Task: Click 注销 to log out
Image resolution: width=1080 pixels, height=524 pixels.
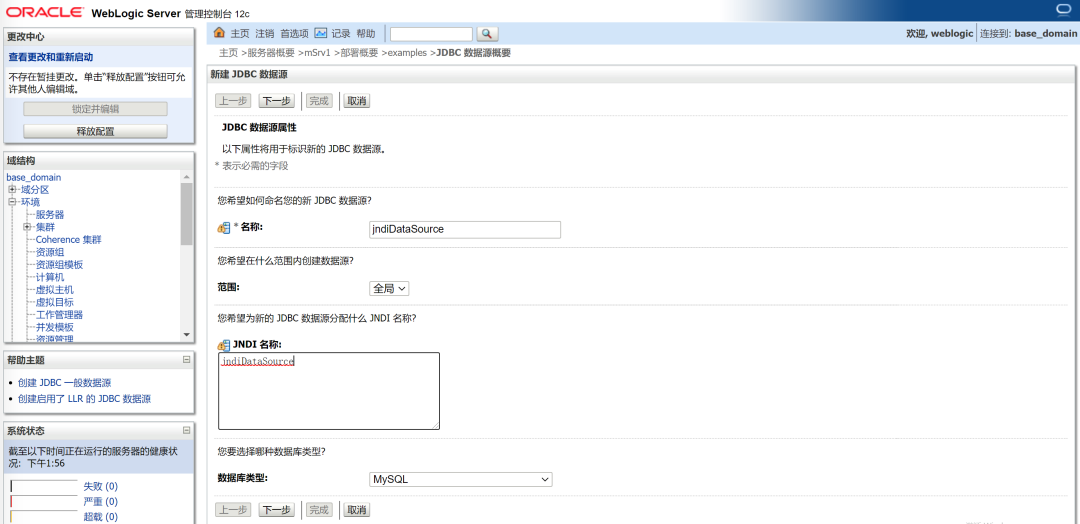Action: 264,33
